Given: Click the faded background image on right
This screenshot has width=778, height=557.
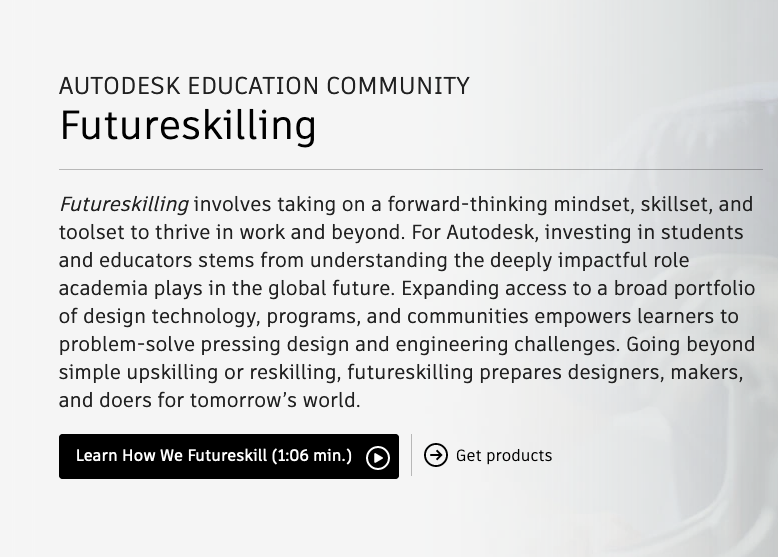Looking at the screenshot, I should point(695,278).
